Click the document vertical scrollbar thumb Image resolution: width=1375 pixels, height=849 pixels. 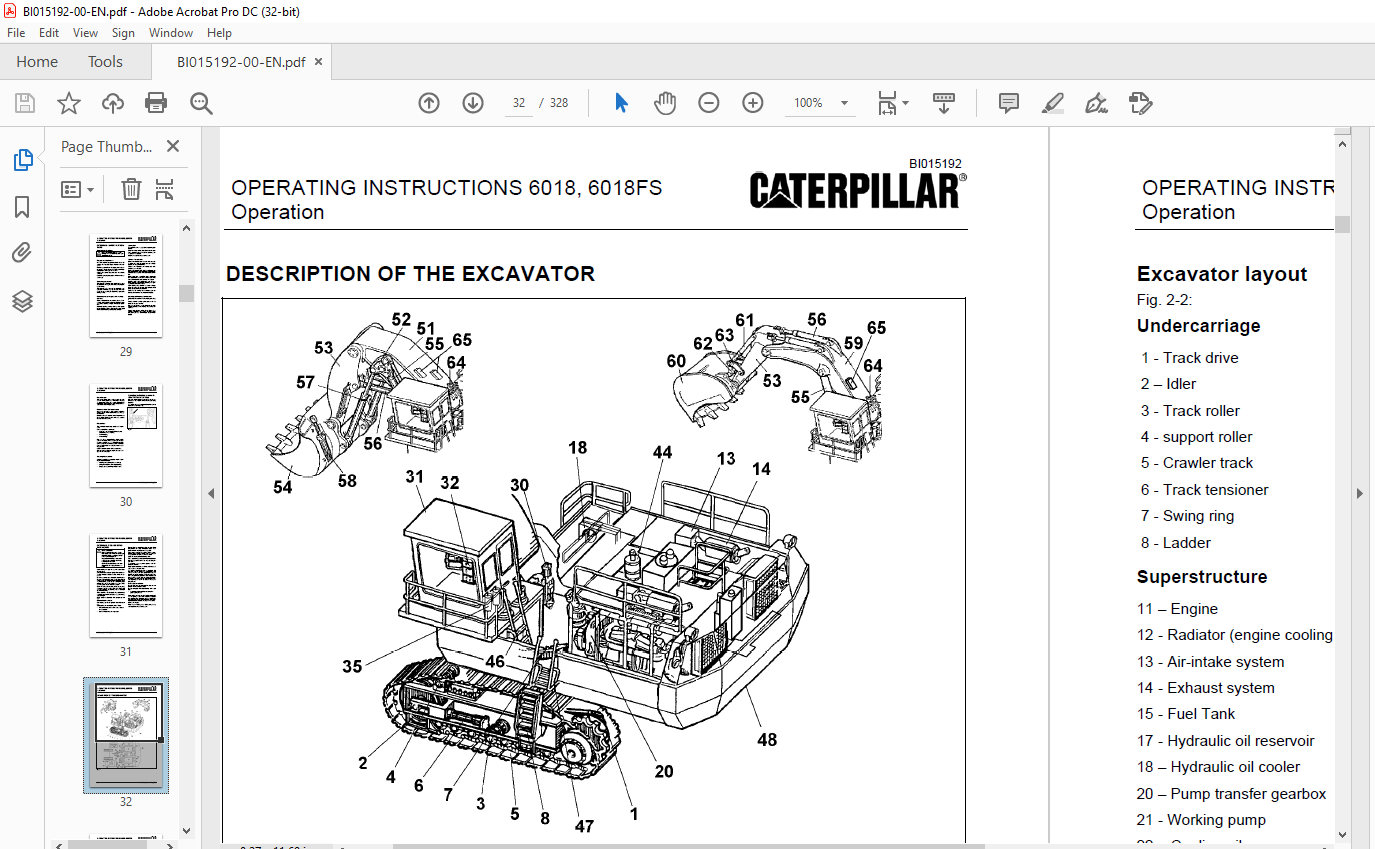[1342, 224]
